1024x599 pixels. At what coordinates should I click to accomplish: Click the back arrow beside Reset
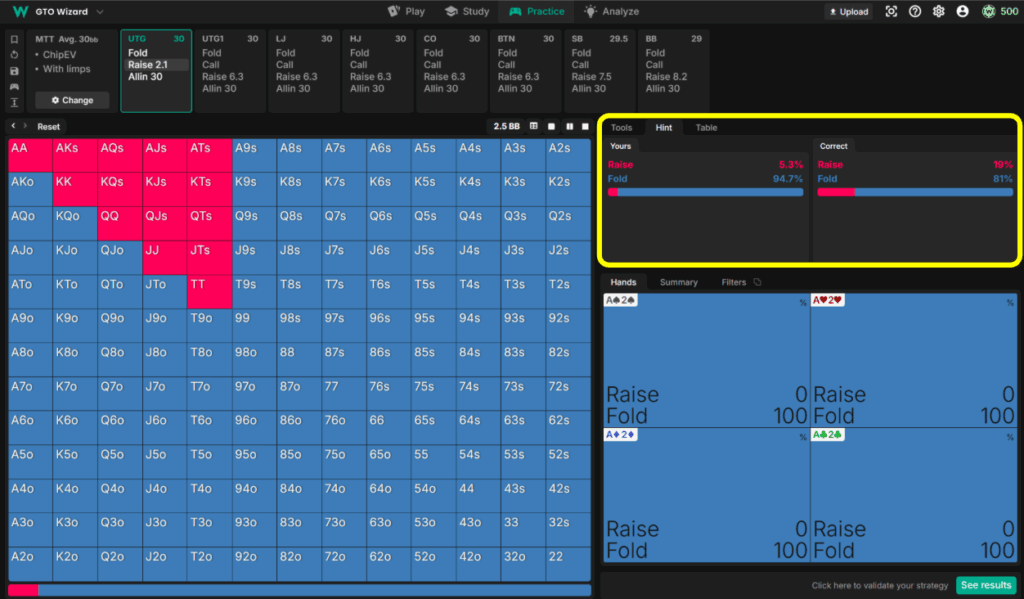click(13, 126)
